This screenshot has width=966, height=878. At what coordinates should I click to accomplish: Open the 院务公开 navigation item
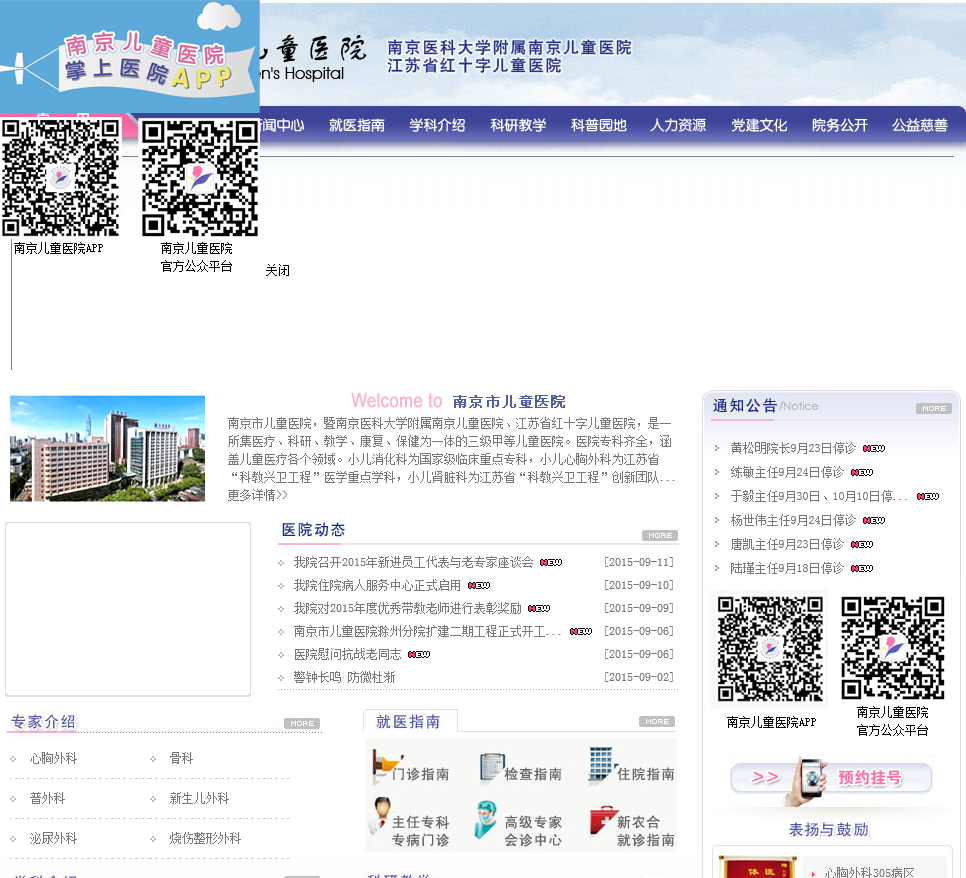(x=840, y=125)
